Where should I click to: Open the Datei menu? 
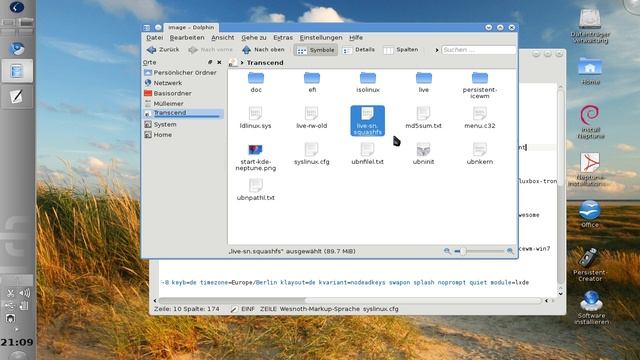[x=154, y=38]
